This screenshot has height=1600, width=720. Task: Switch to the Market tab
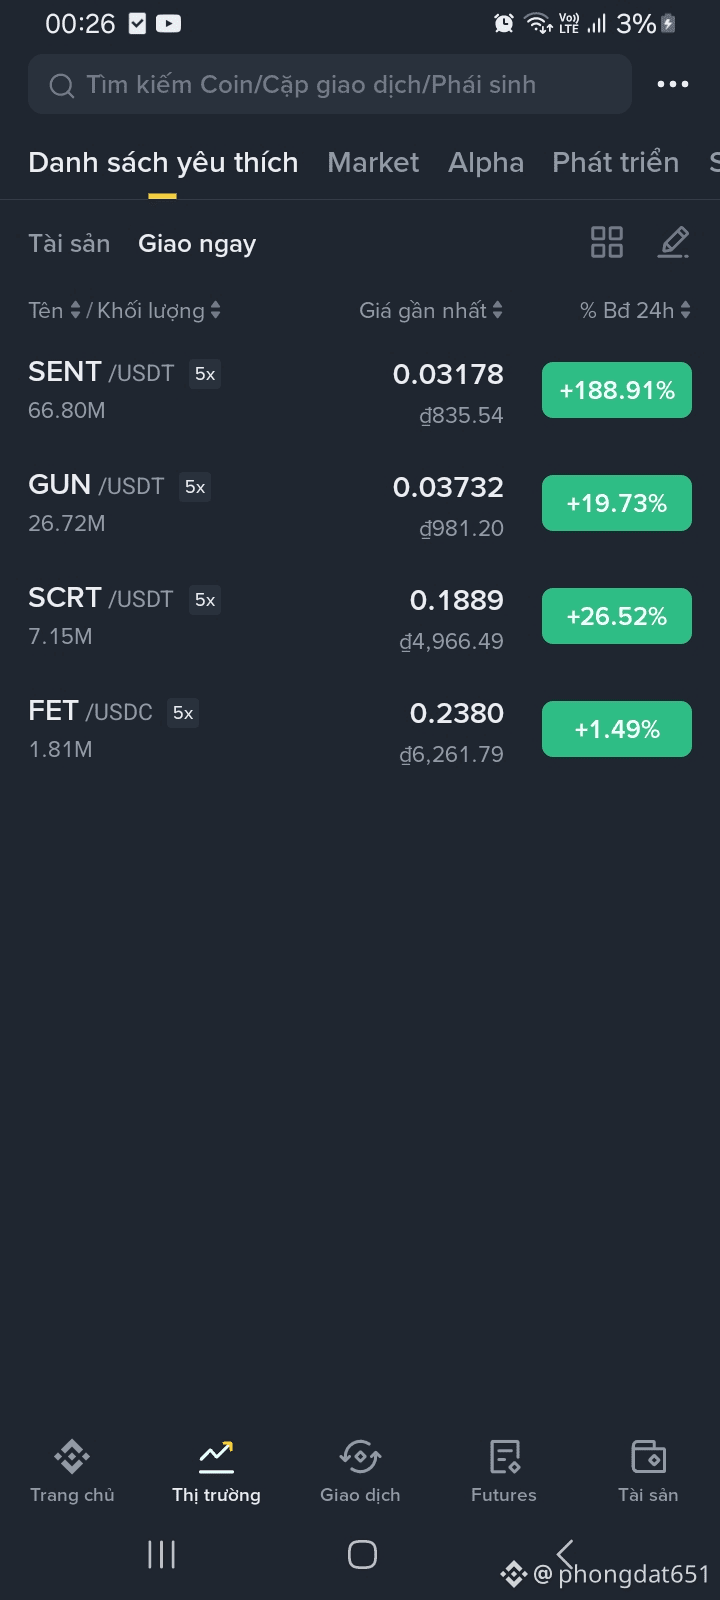[373, 162]
